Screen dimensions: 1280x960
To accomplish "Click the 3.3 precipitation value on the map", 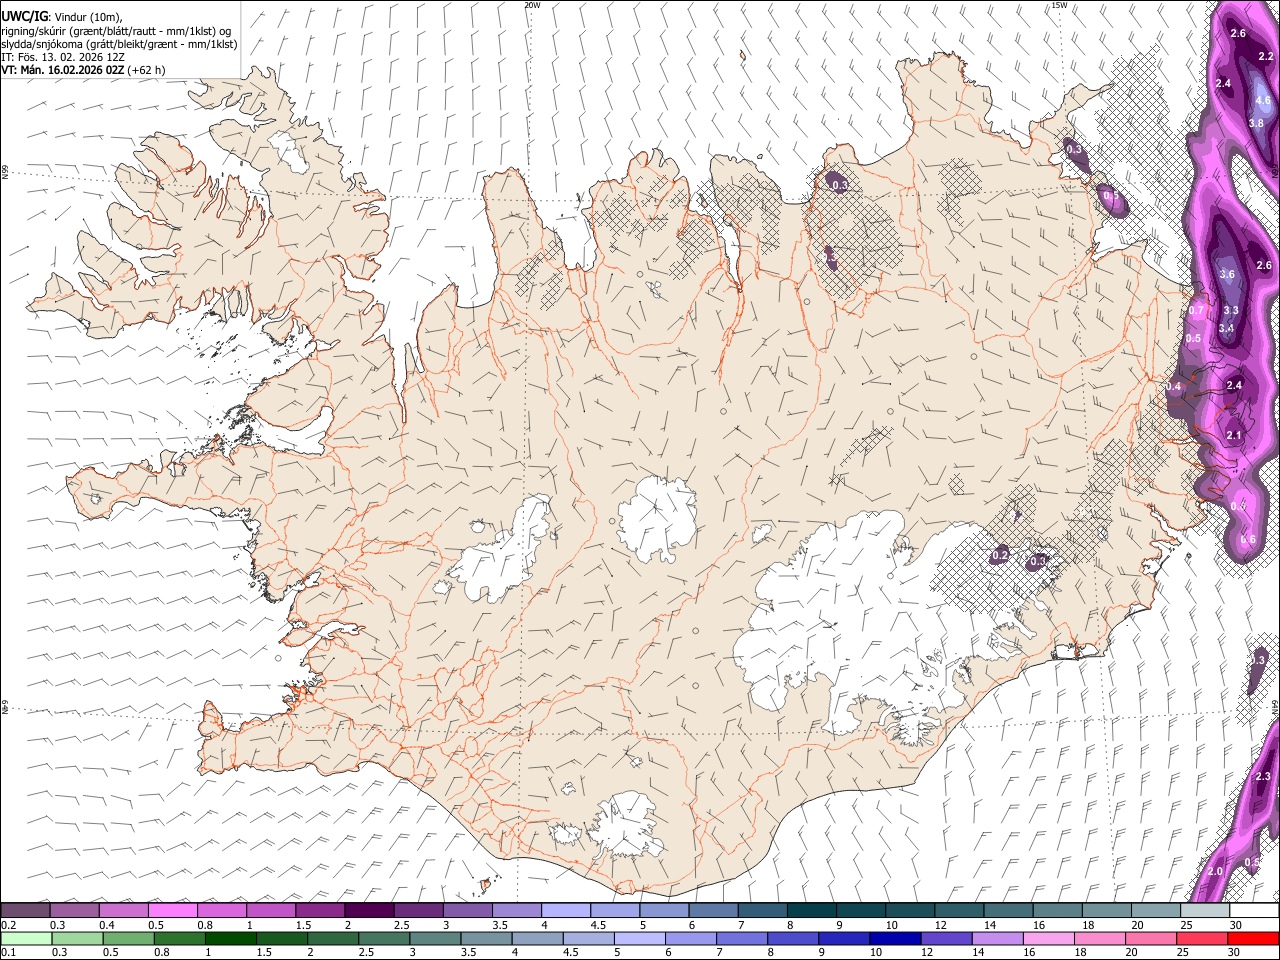I will (x=1231, y=311).
